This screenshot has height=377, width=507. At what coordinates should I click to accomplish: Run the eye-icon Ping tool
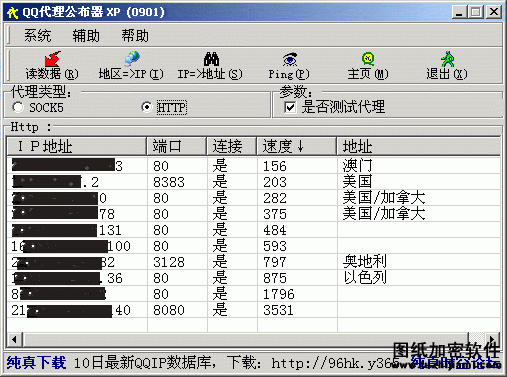290,59
